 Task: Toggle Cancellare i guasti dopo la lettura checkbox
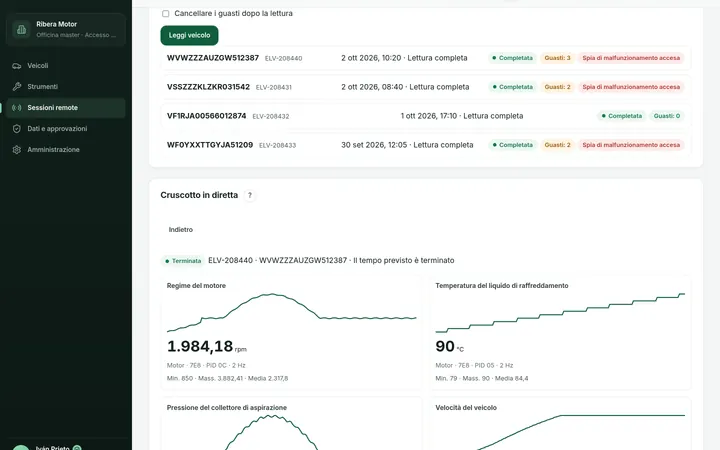click(x=165, y=13)
